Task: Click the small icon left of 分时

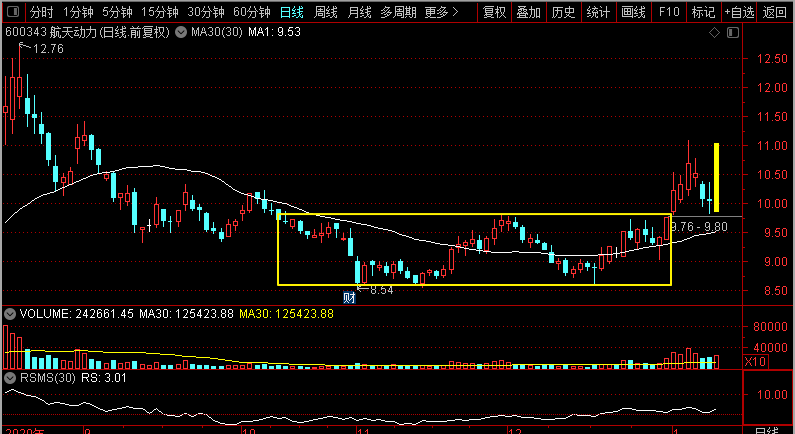Action: [12, 13]
